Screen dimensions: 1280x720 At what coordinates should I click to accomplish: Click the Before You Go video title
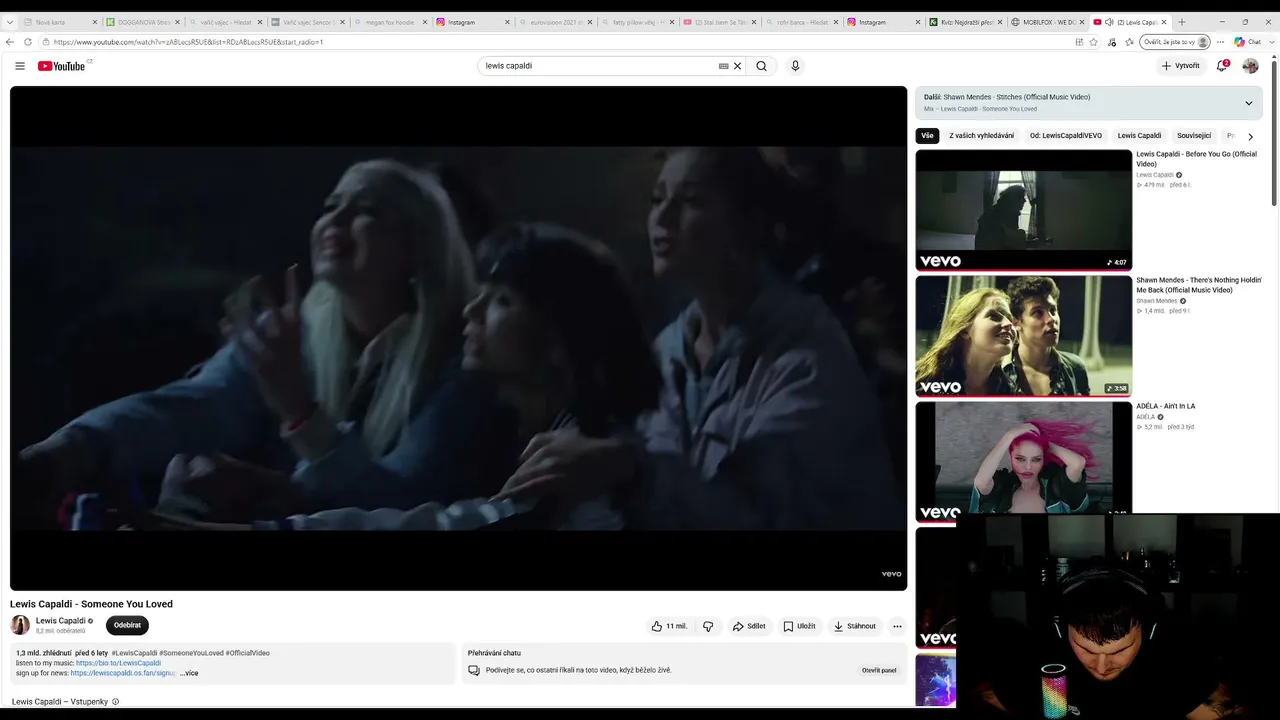[1196, 159]
